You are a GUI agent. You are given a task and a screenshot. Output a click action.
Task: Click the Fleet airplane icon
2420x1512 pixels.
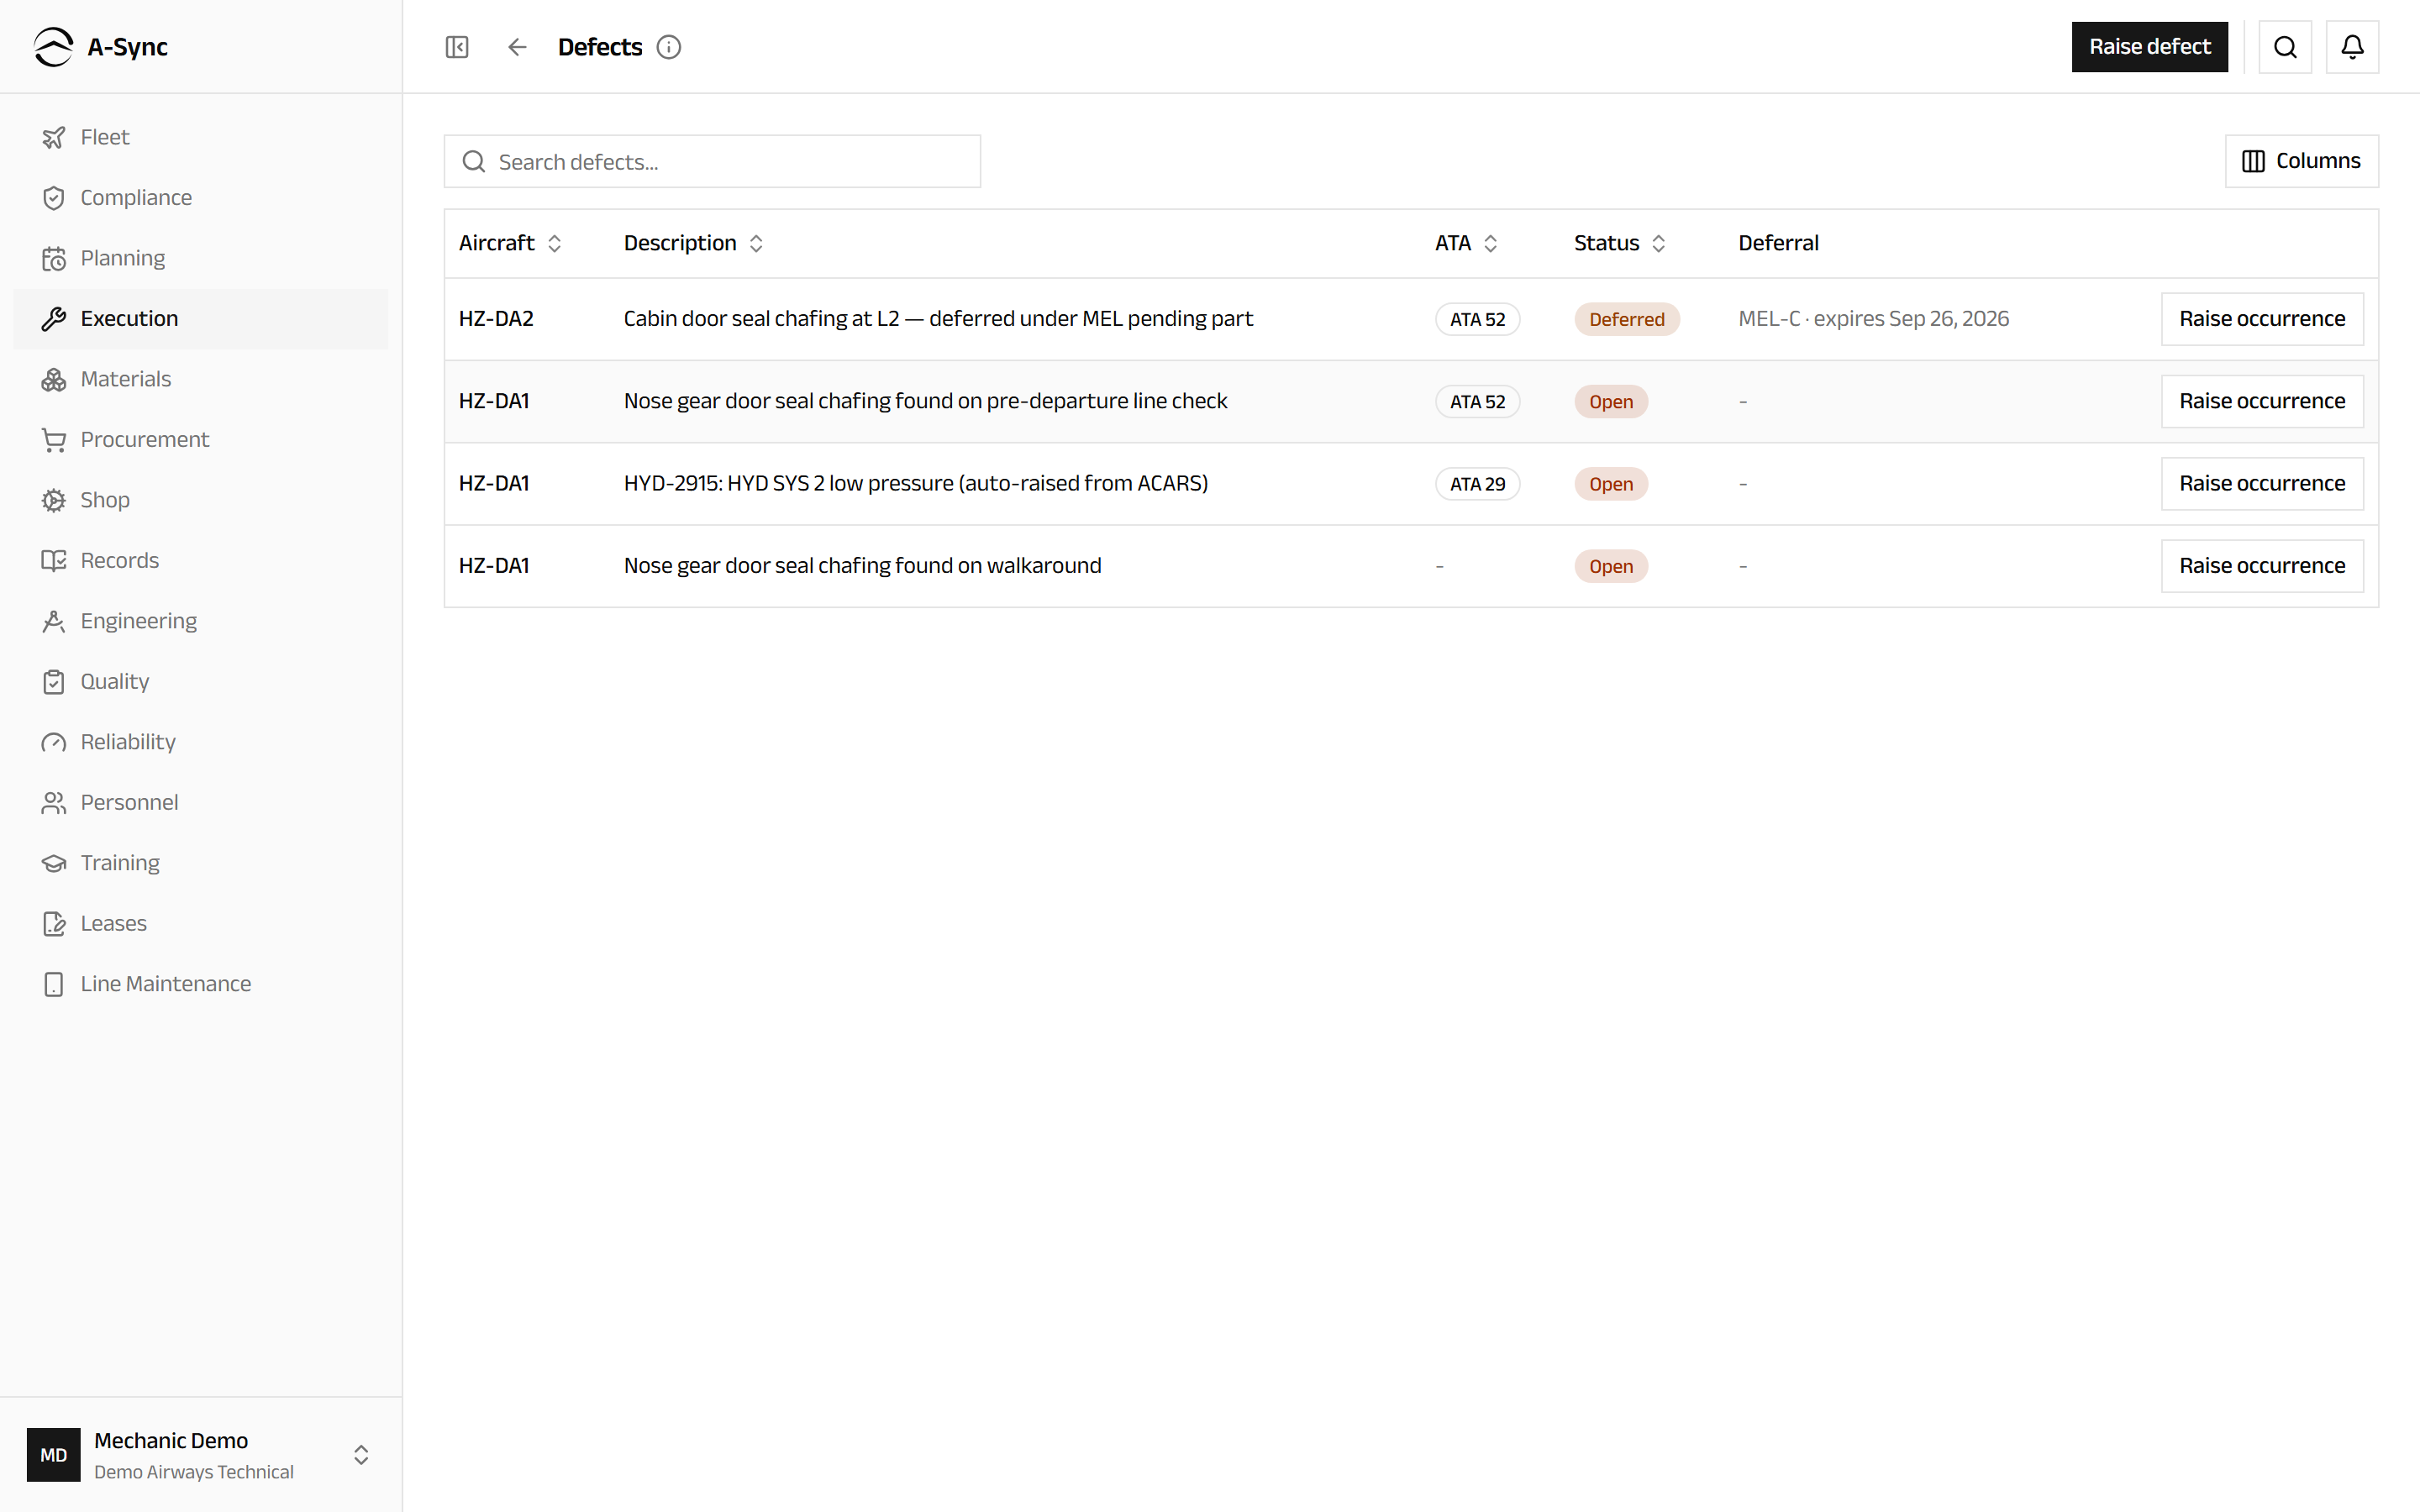tap(54, 137)
